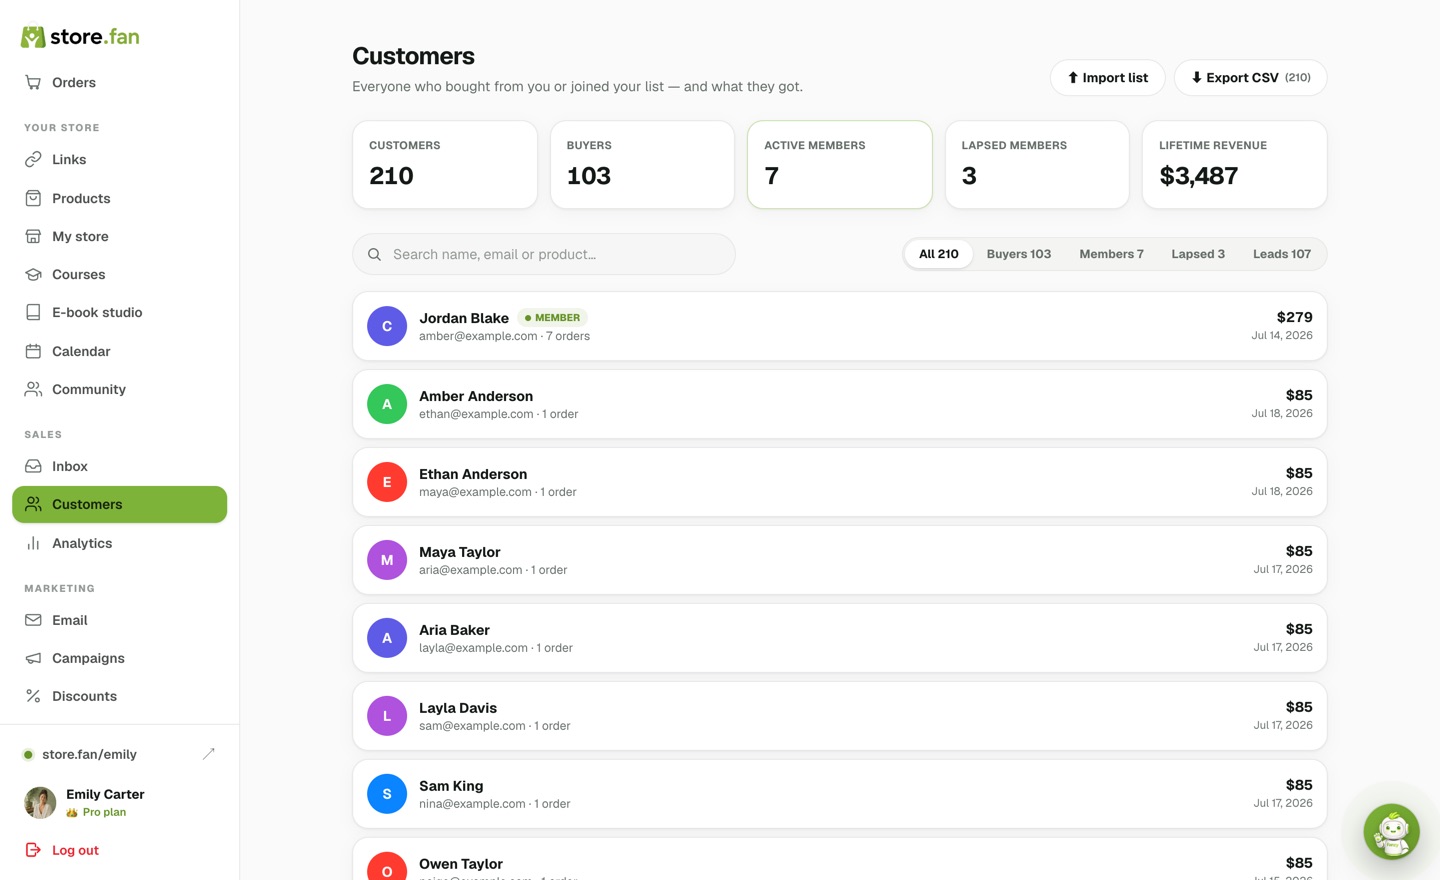
Task: Open the Customers sidebar item
Action: (x=120, y=505)
